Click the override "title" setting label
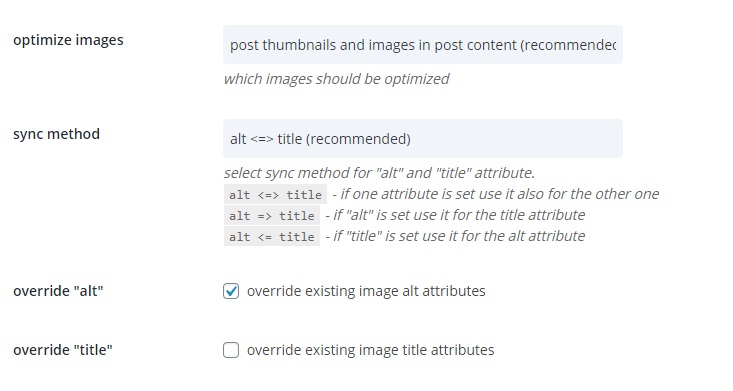This screenshot has width=733, height=391. [x=63, y=350]
